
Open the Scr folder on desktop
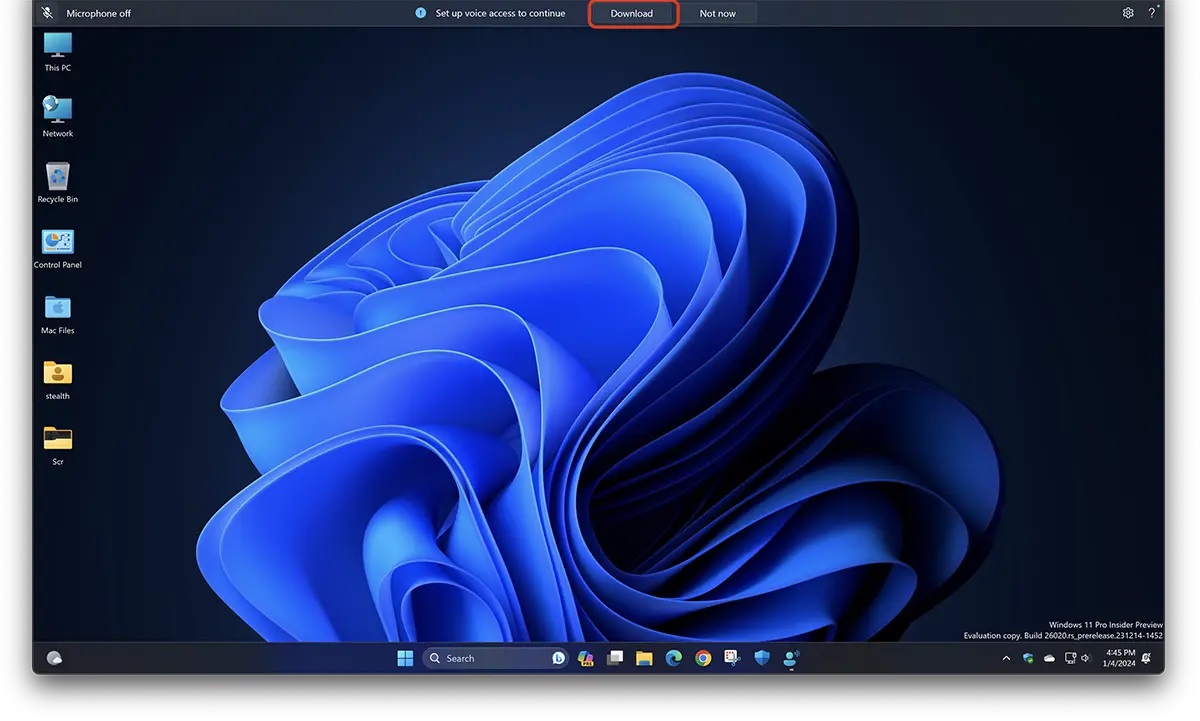tap(58, 439)
